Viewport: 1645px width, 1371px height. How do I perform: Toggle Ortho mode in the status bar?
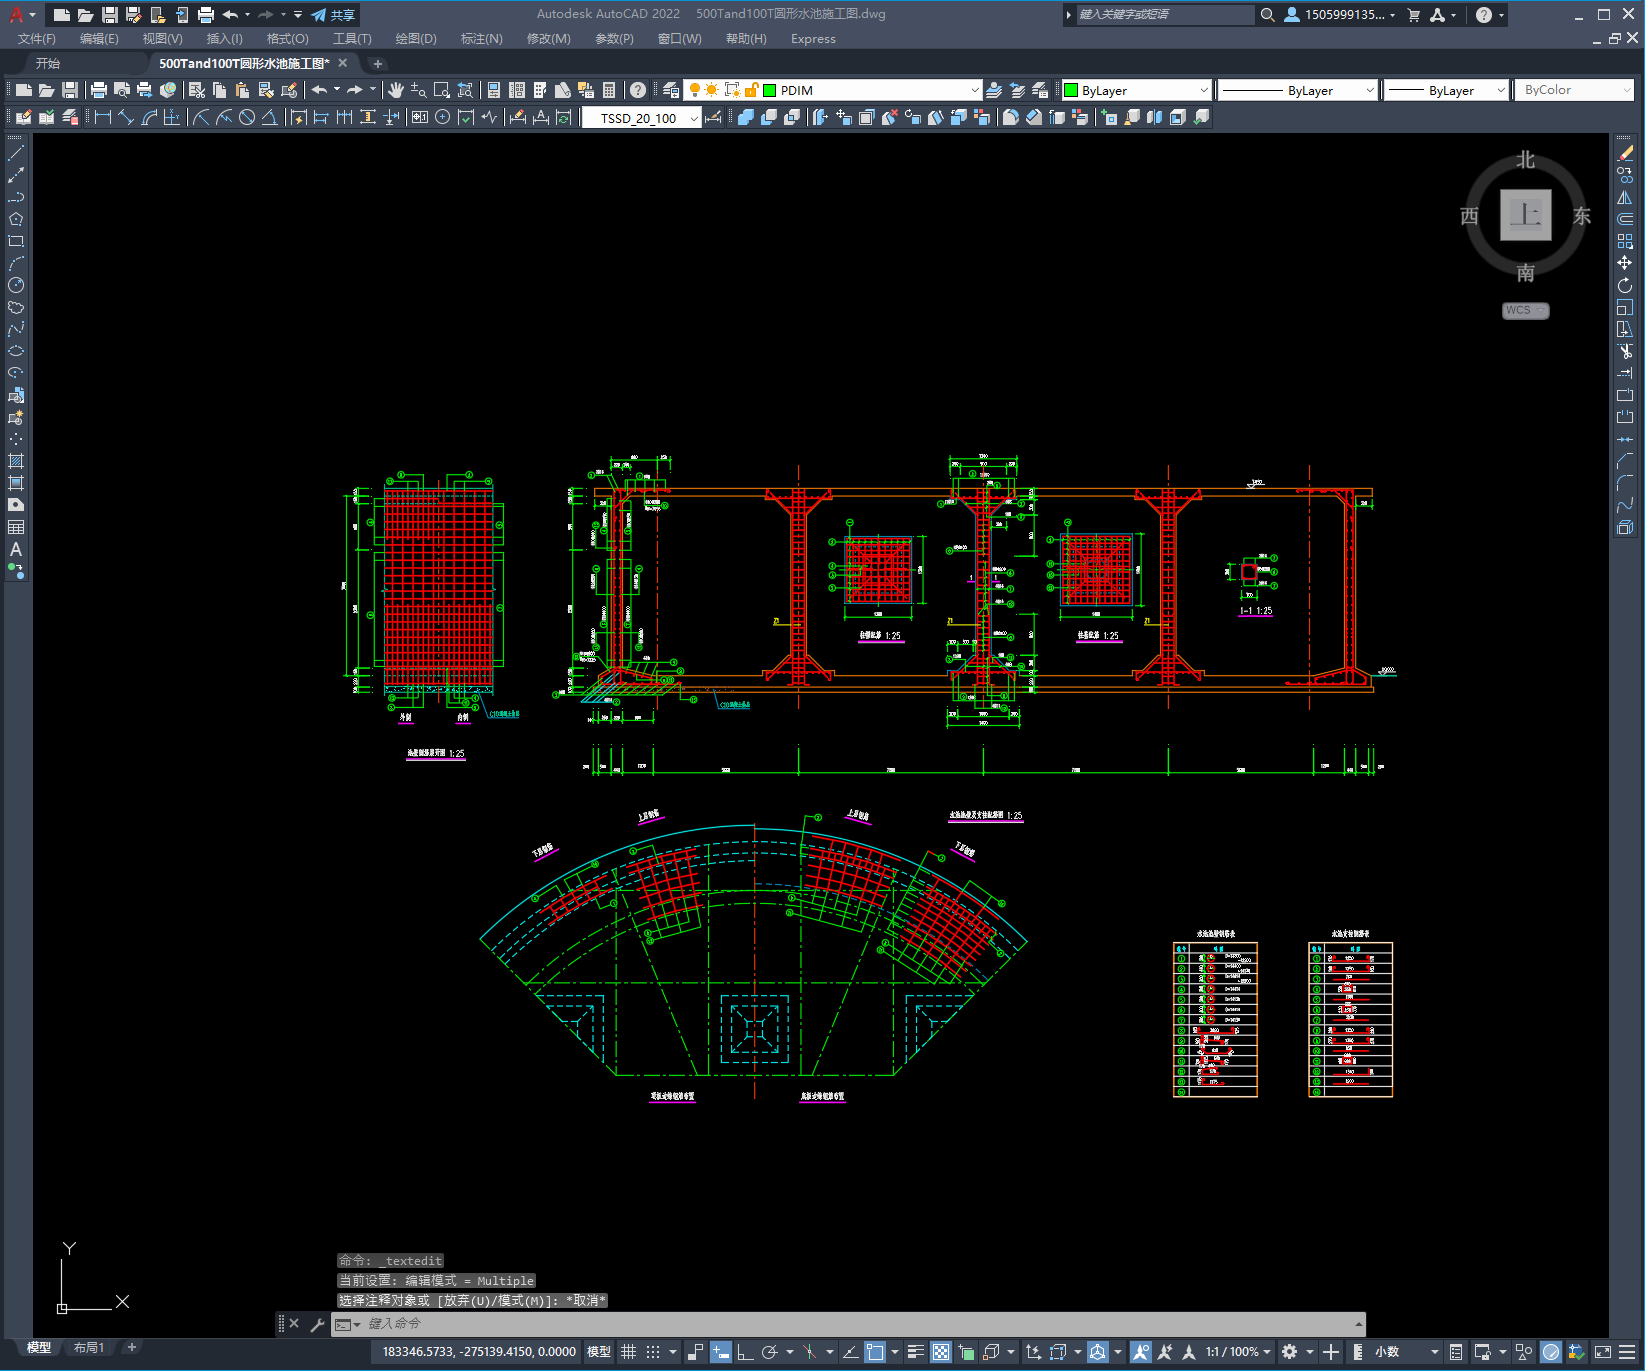[x=745, y=1352]
